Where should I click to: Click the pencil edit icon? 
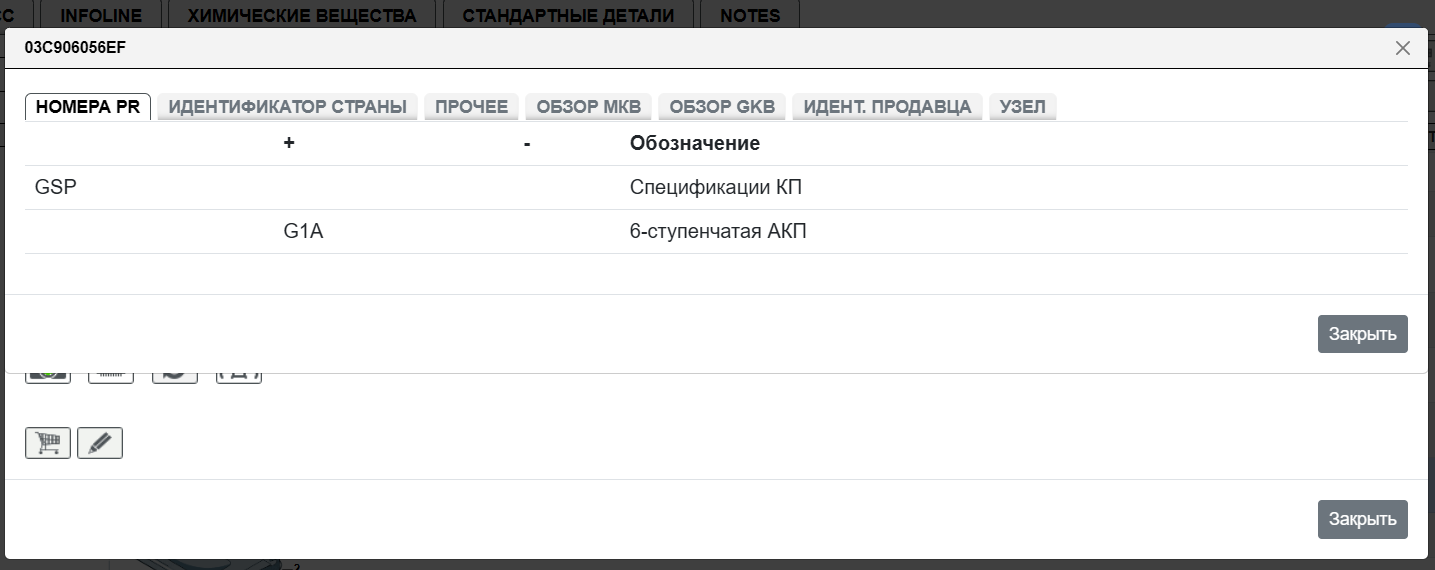tap(100, 443)
